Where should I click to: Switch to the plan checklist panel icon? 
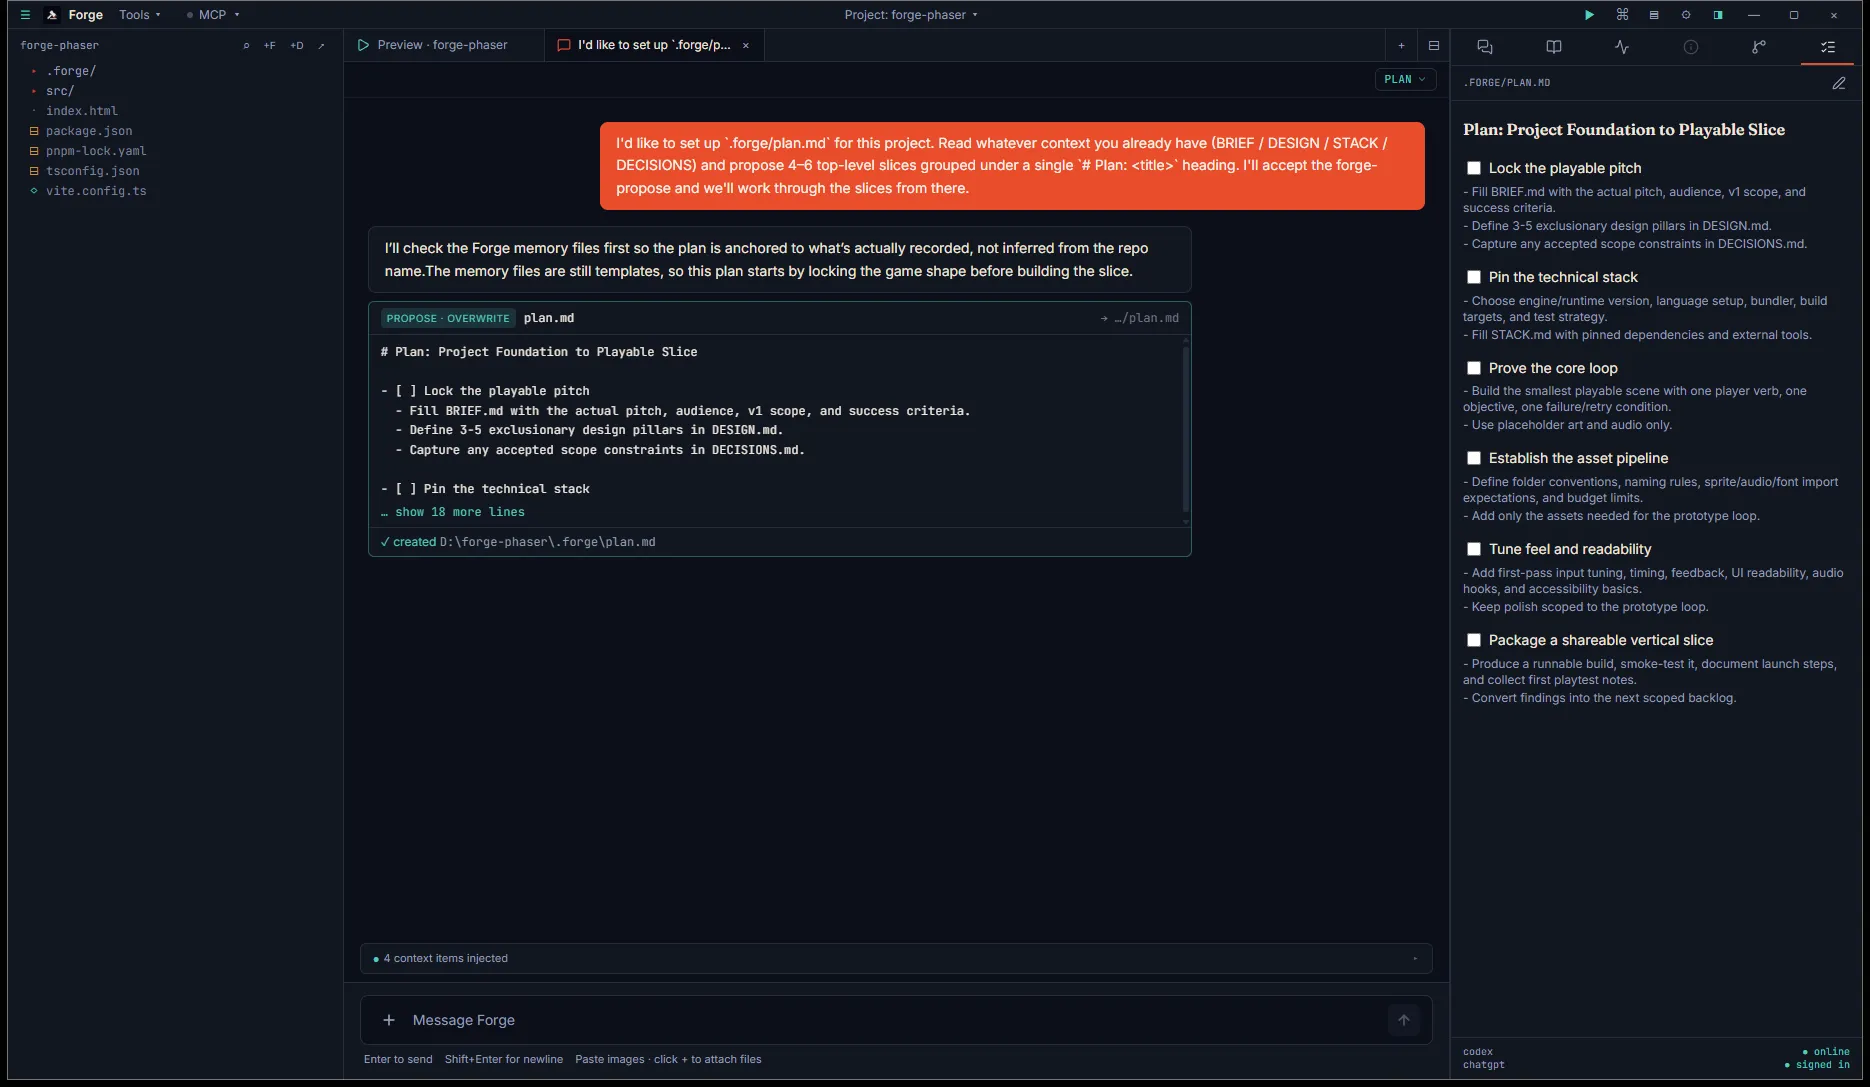coord(1828,47)
